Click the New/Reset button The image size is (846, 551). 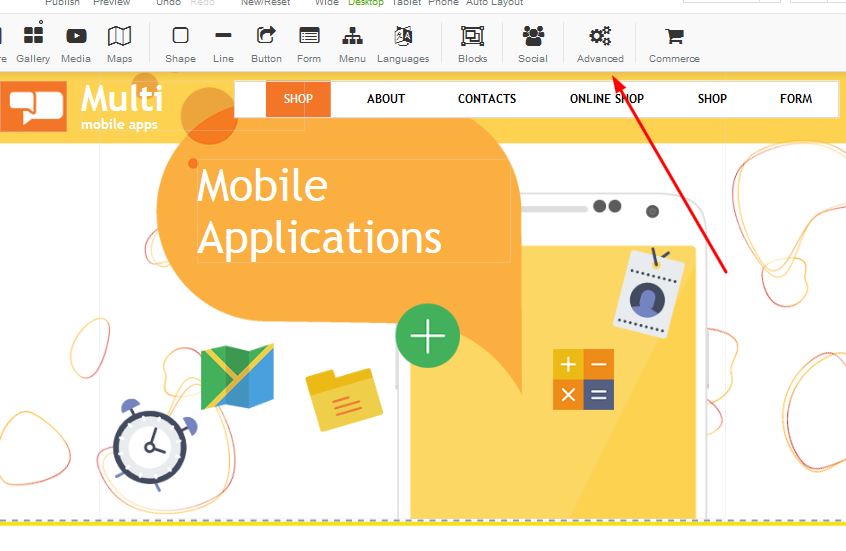[265, 3]
